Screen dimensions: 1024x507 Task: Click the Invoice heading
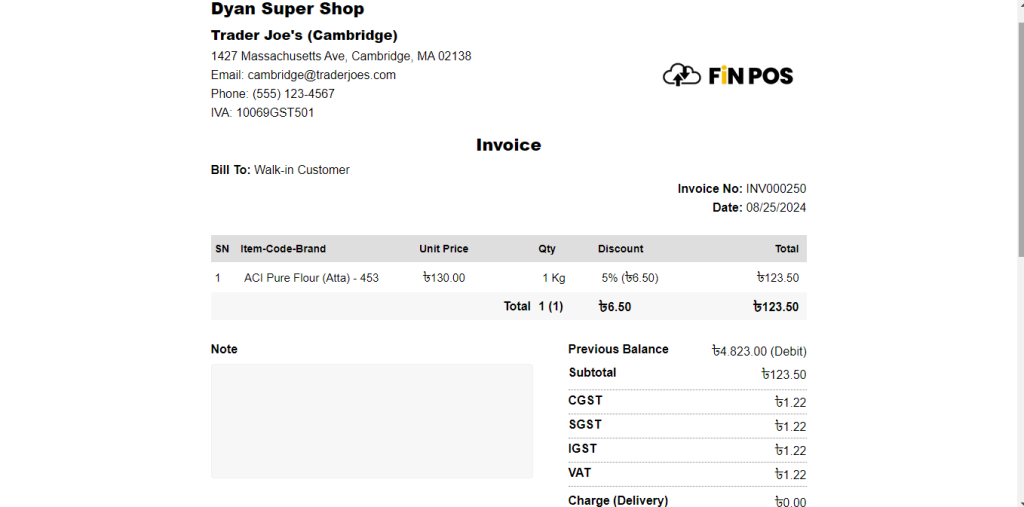pos(509,145)
